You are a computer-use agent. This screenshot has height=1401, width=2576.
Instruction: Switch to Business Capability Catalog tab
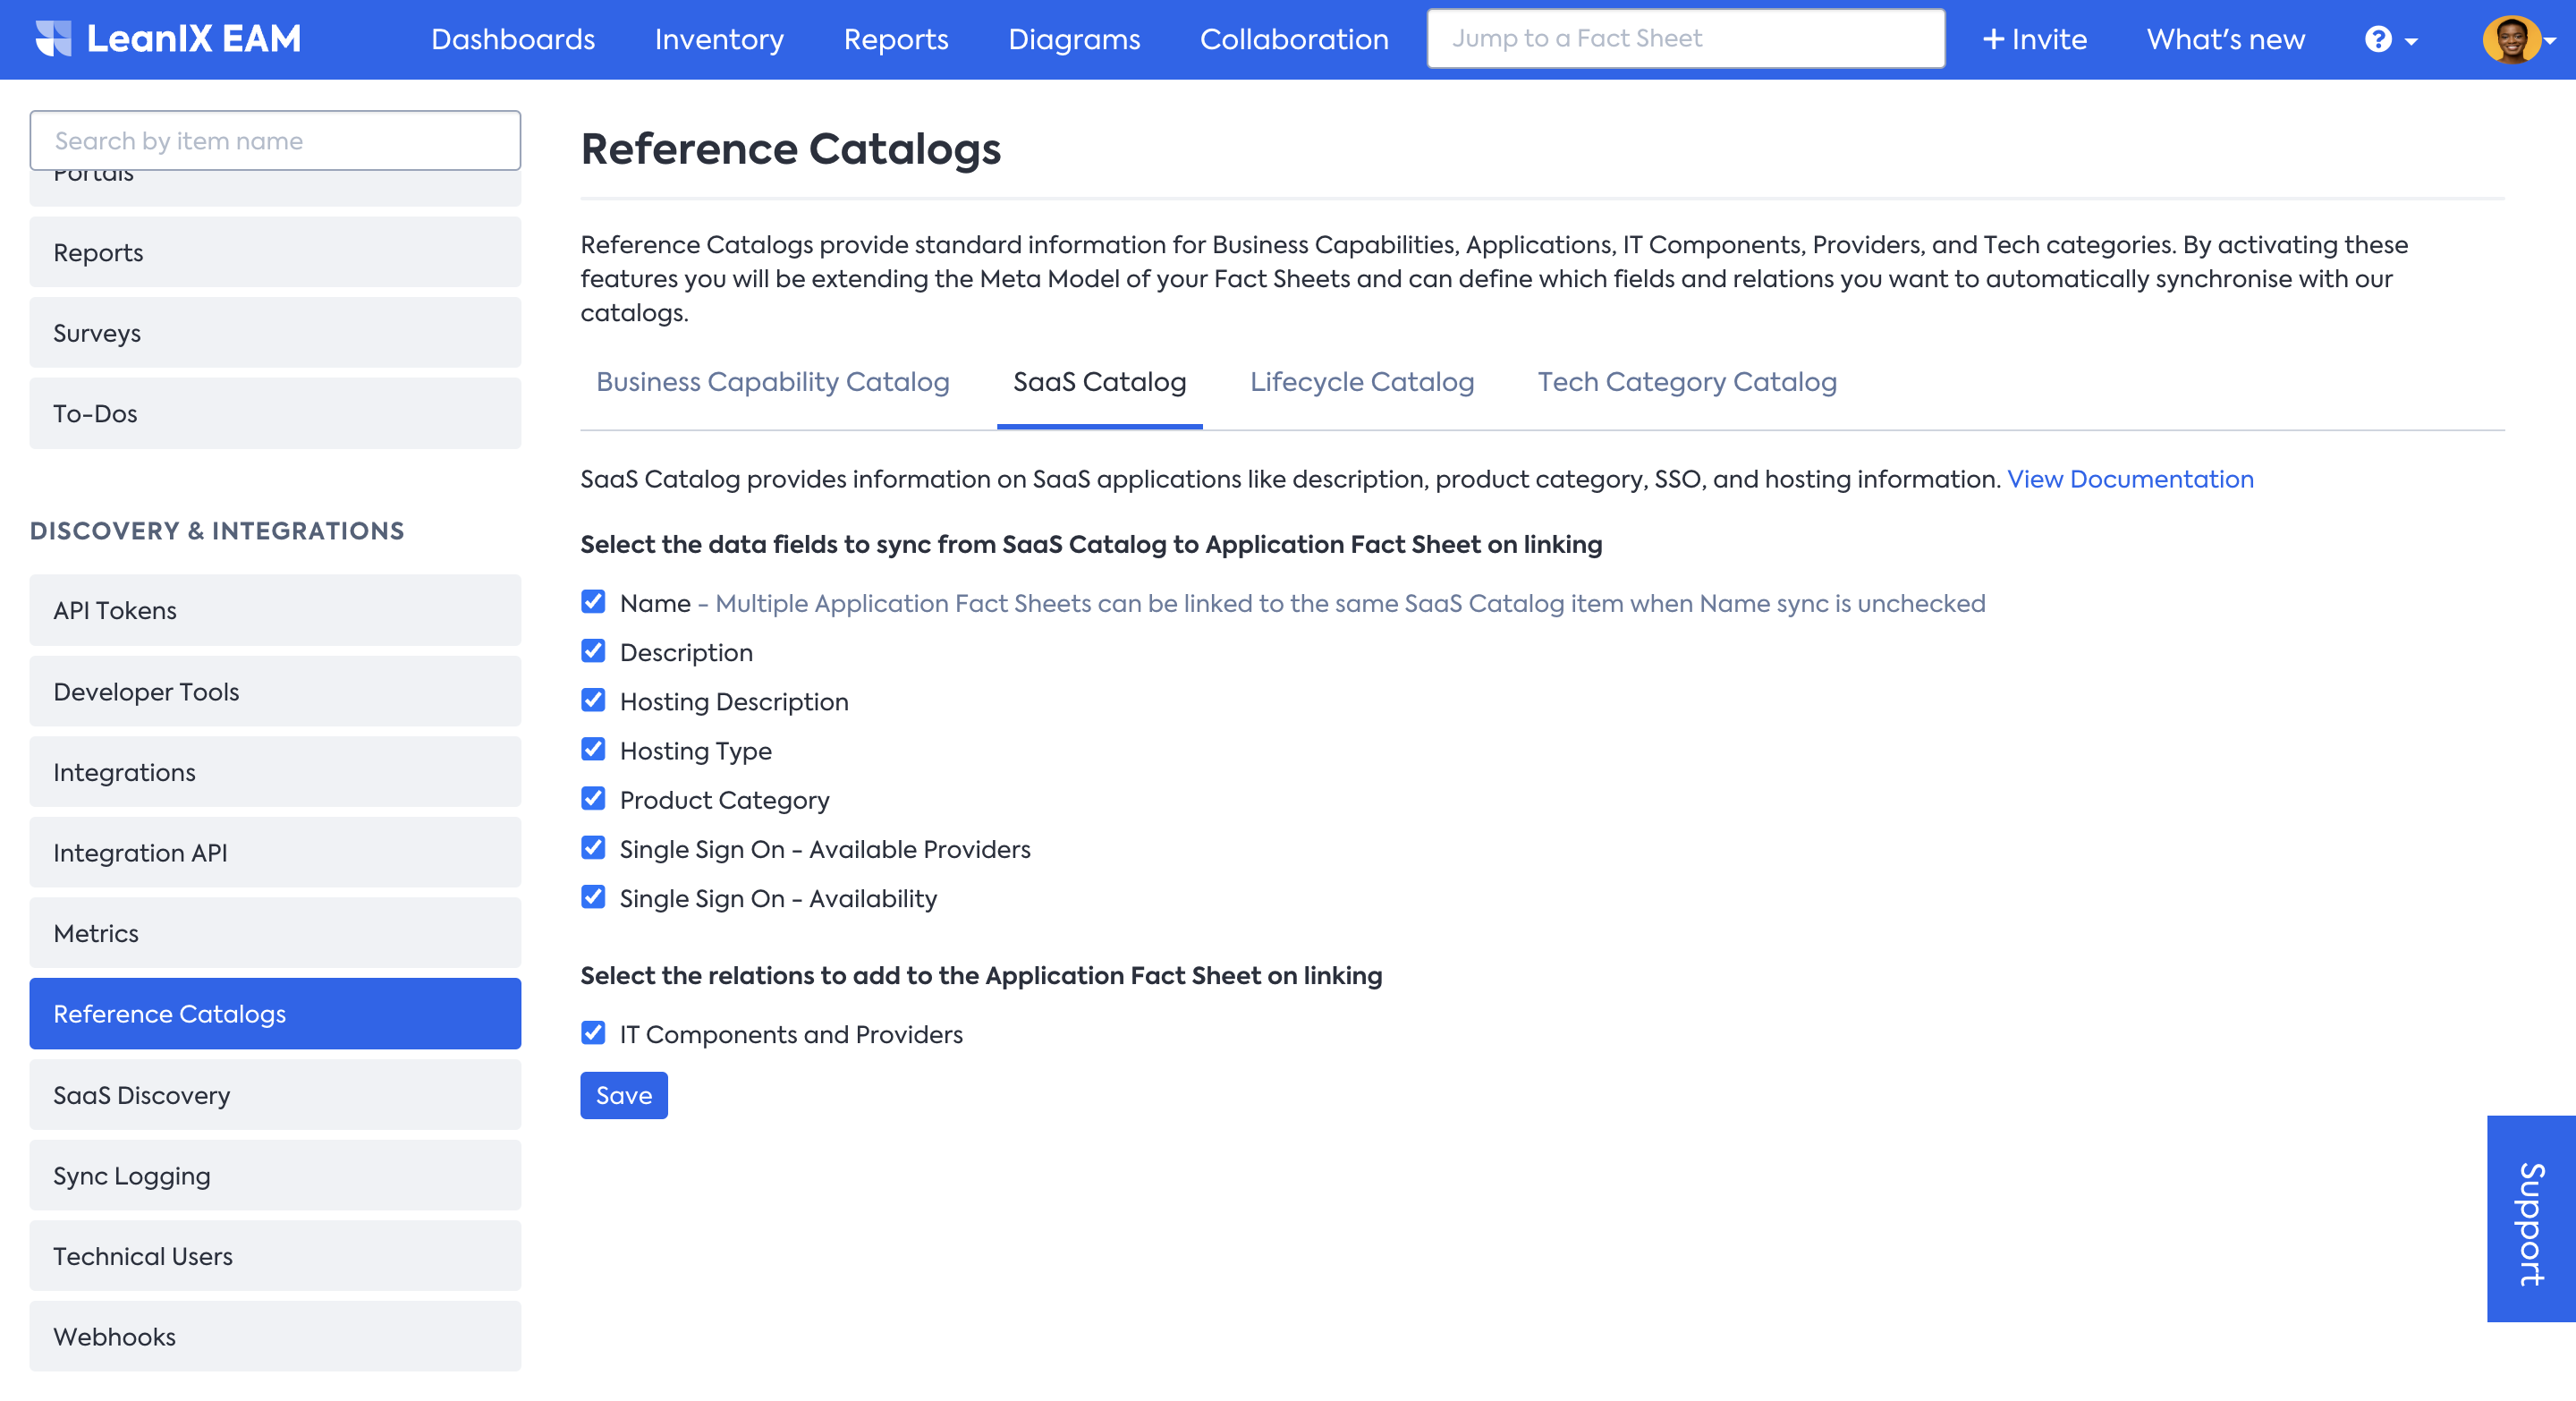tap(772, 382)
